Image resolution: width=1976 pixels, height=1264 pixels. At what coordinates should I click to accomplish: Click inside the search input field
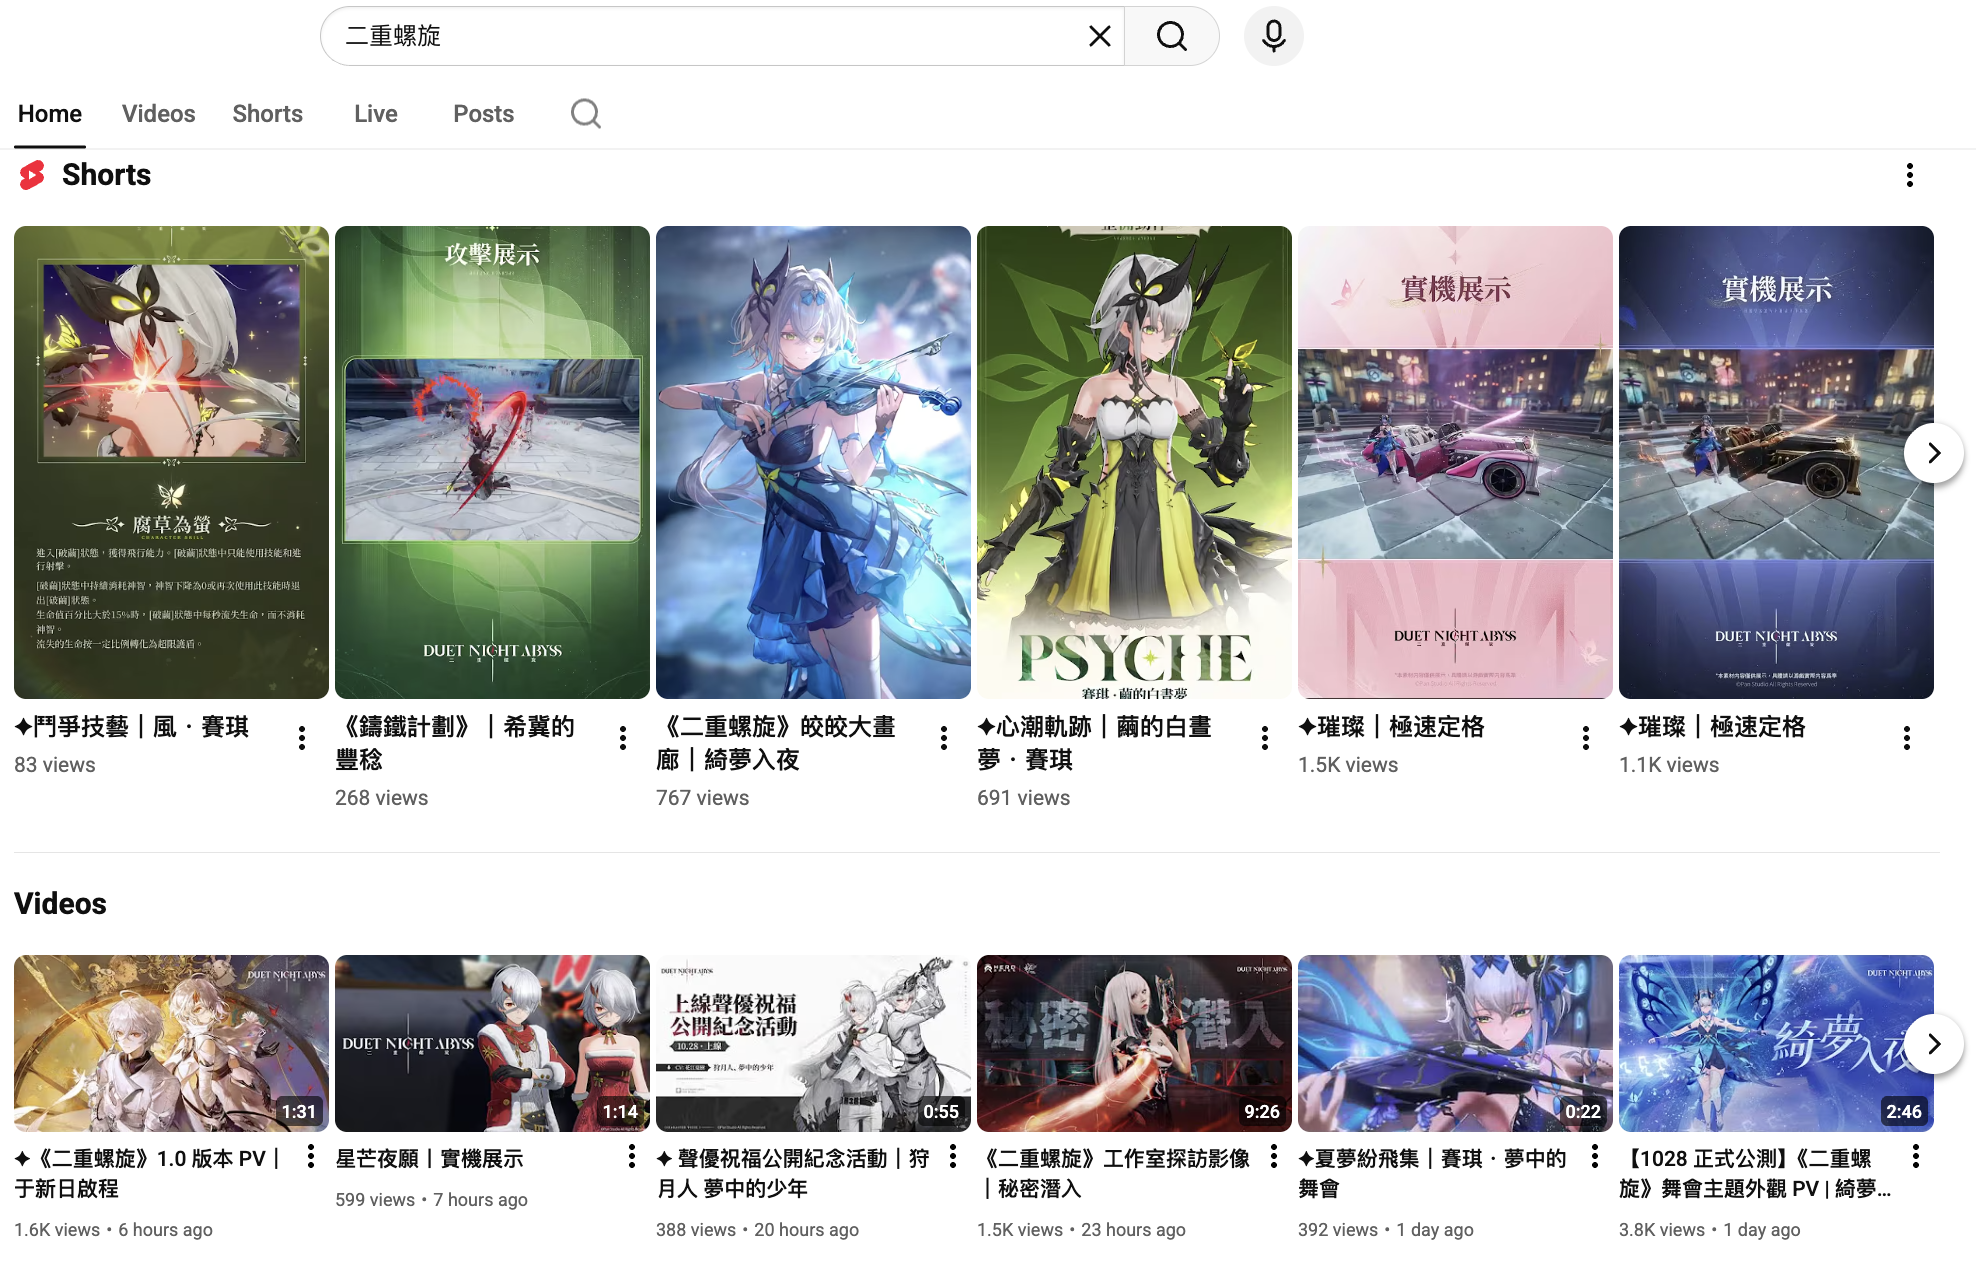tap(700, 35)
